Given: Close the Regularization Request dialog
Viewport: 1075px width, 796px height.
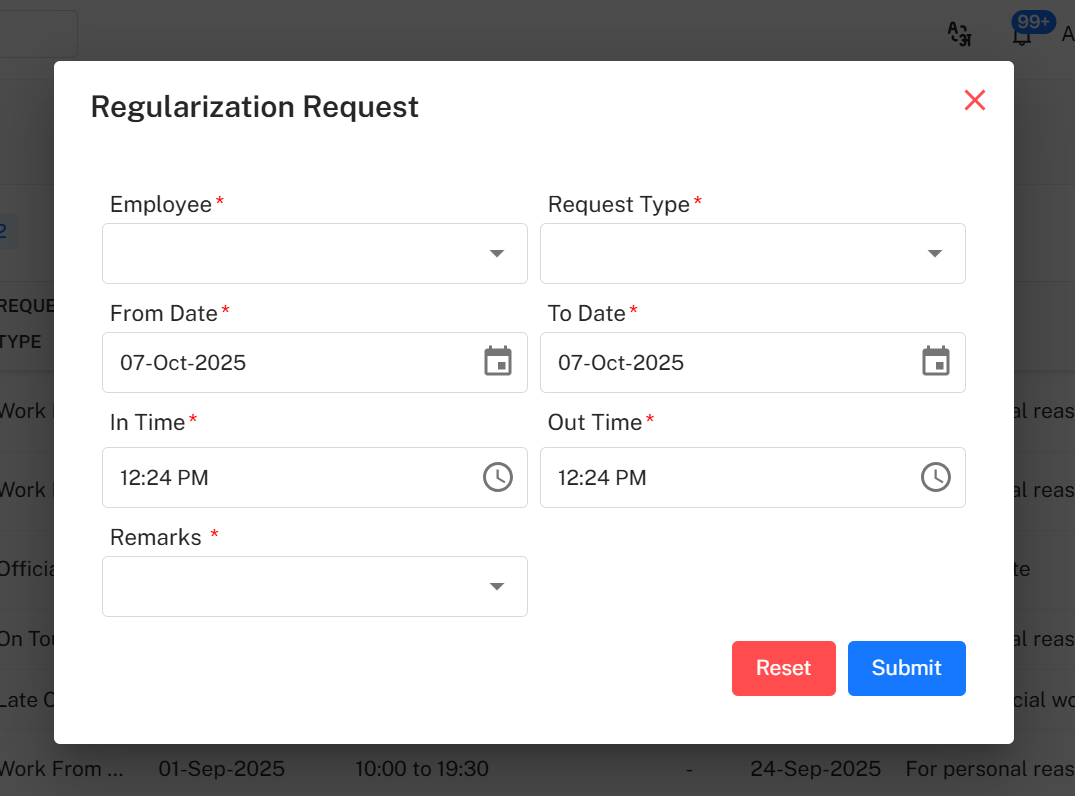Looking at the screenshot, I should (975, 100).
